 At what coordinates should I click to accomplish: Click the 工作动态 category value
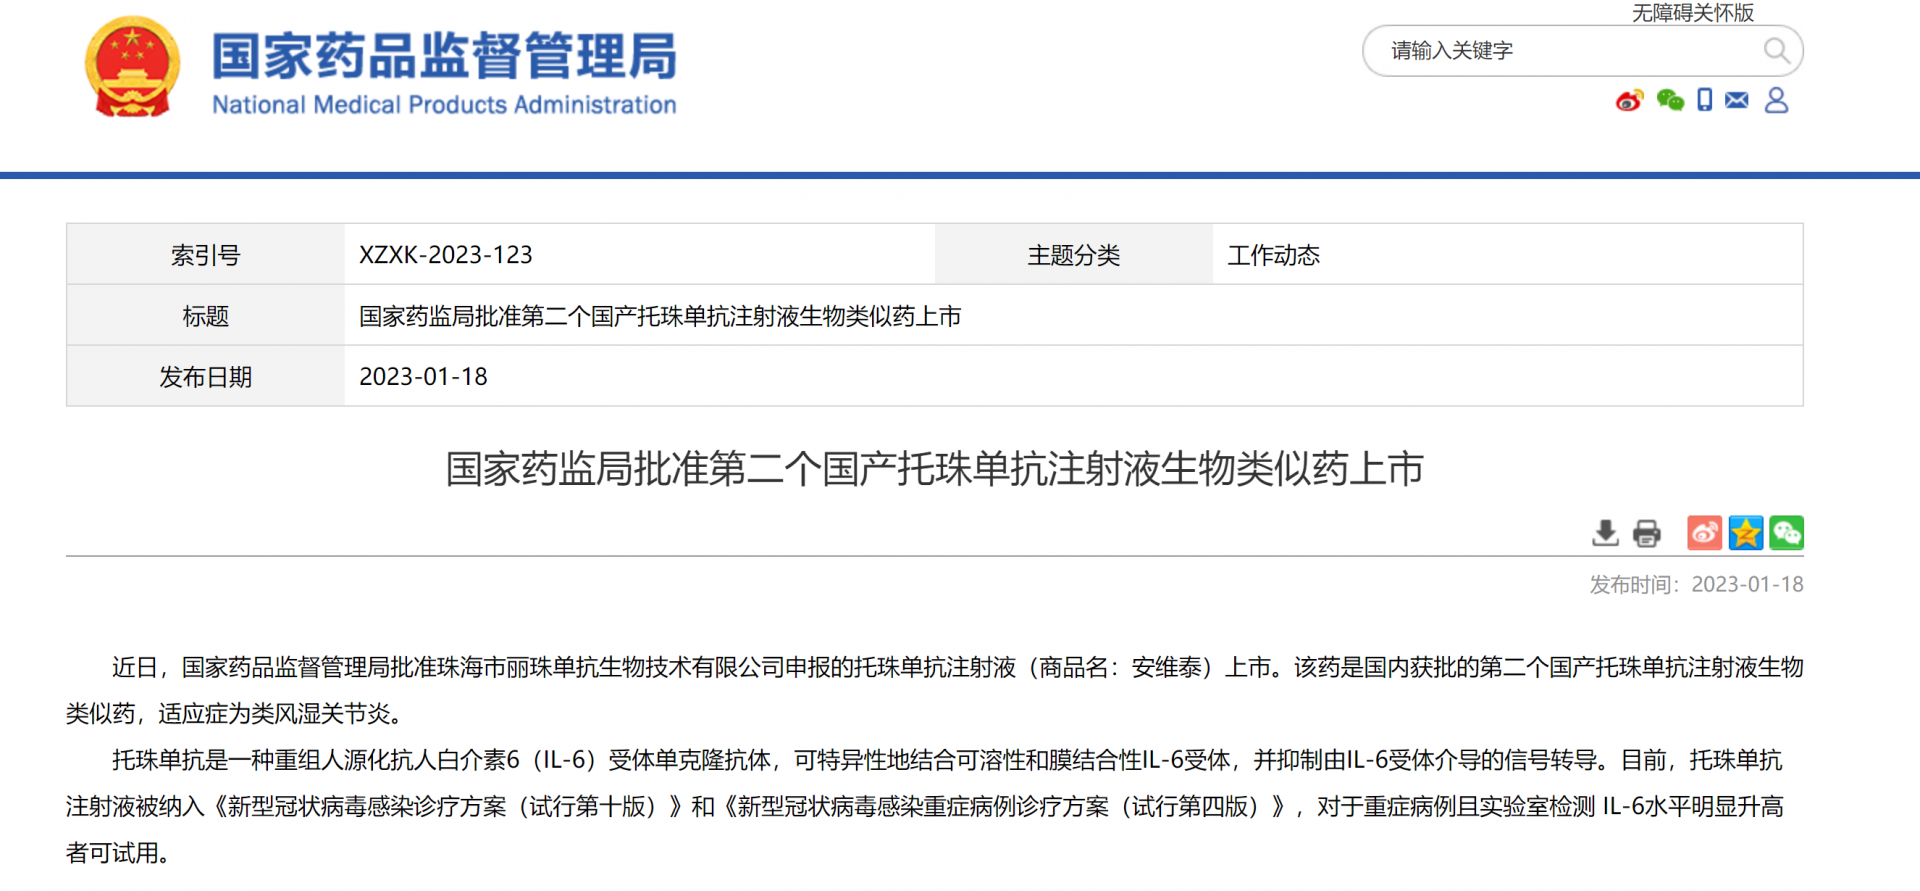point(1273,255)
